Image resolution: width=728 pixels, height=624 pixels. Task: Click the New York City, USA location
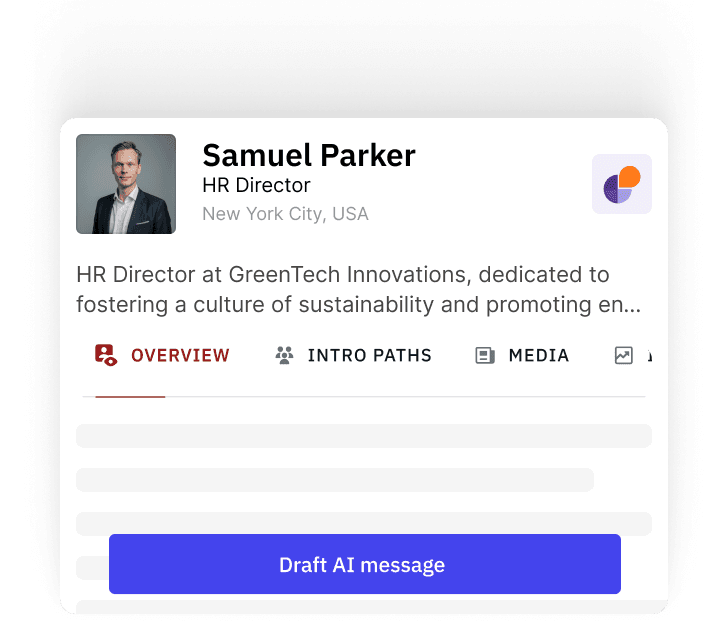coord(285,214)
